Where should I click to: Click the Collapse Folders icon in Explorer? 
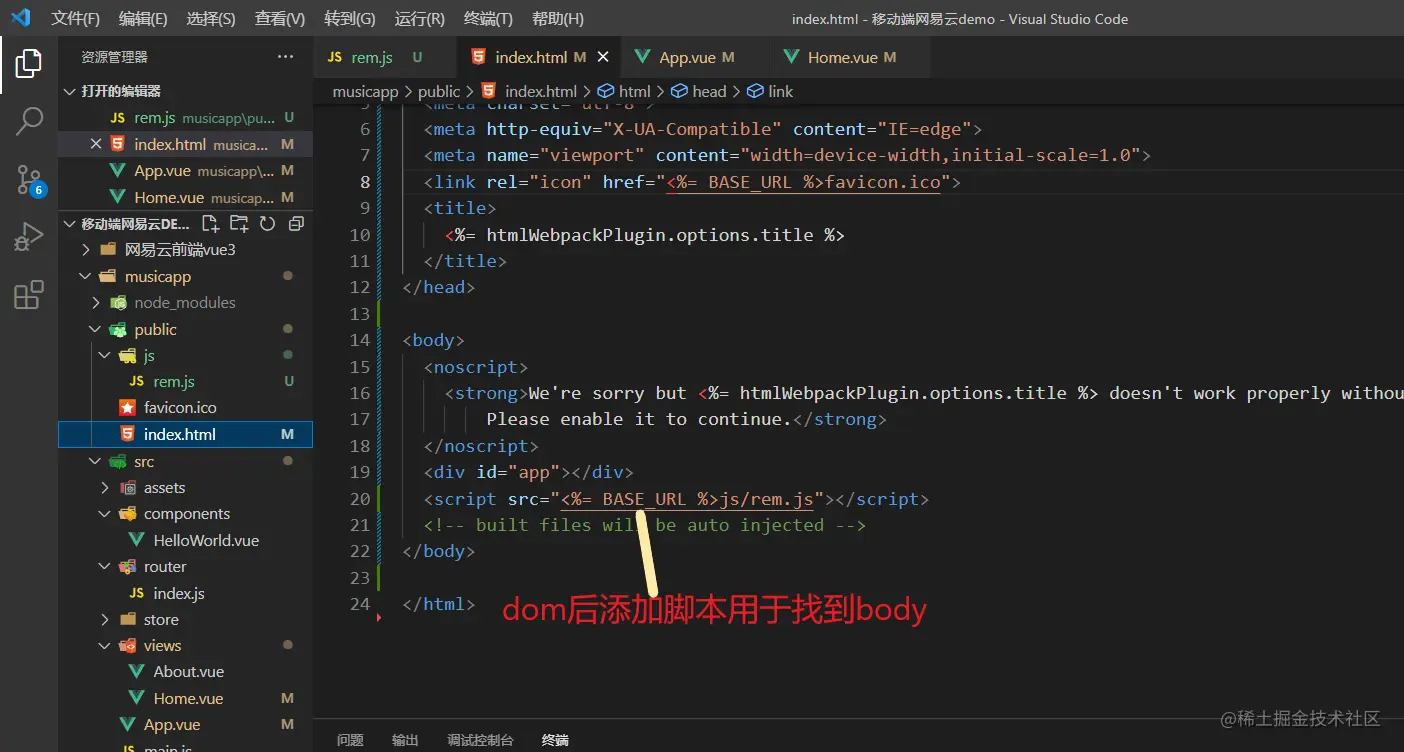pyautogui.click(x=294, y=223)
